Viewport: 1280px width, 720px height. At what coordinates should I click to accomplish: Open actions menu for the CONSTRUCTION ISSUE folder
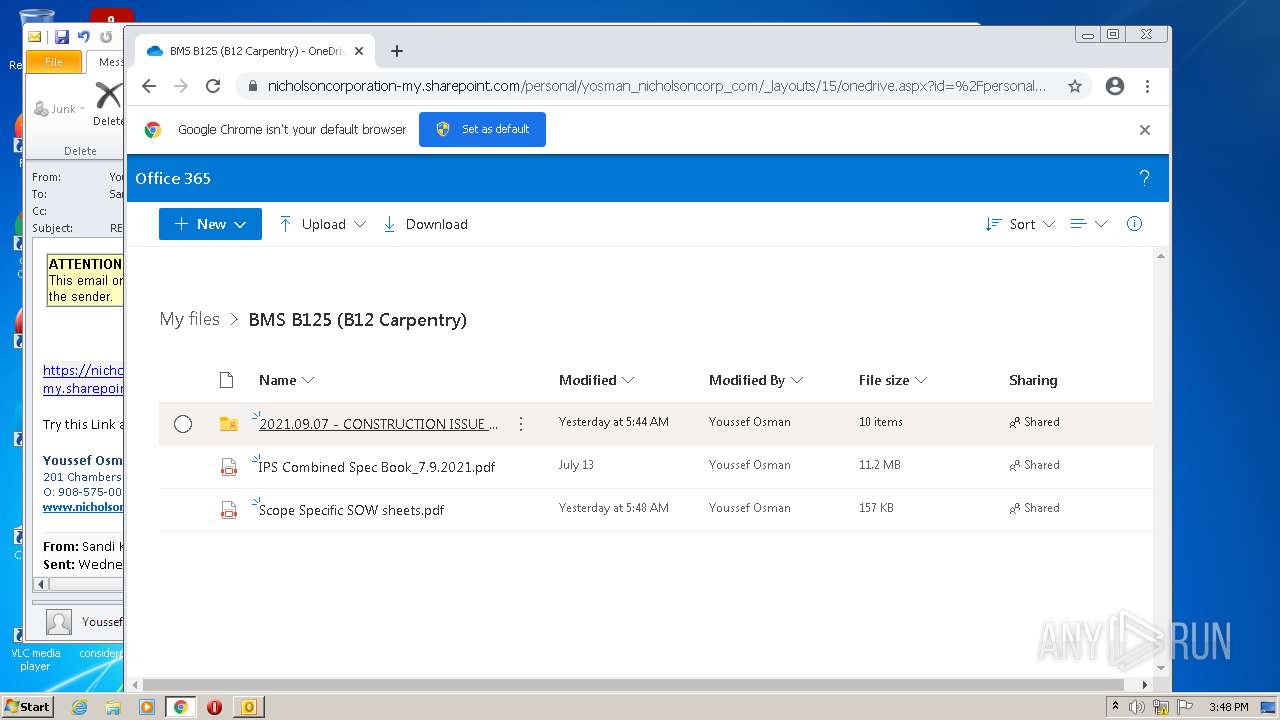(x=521, y=424)
